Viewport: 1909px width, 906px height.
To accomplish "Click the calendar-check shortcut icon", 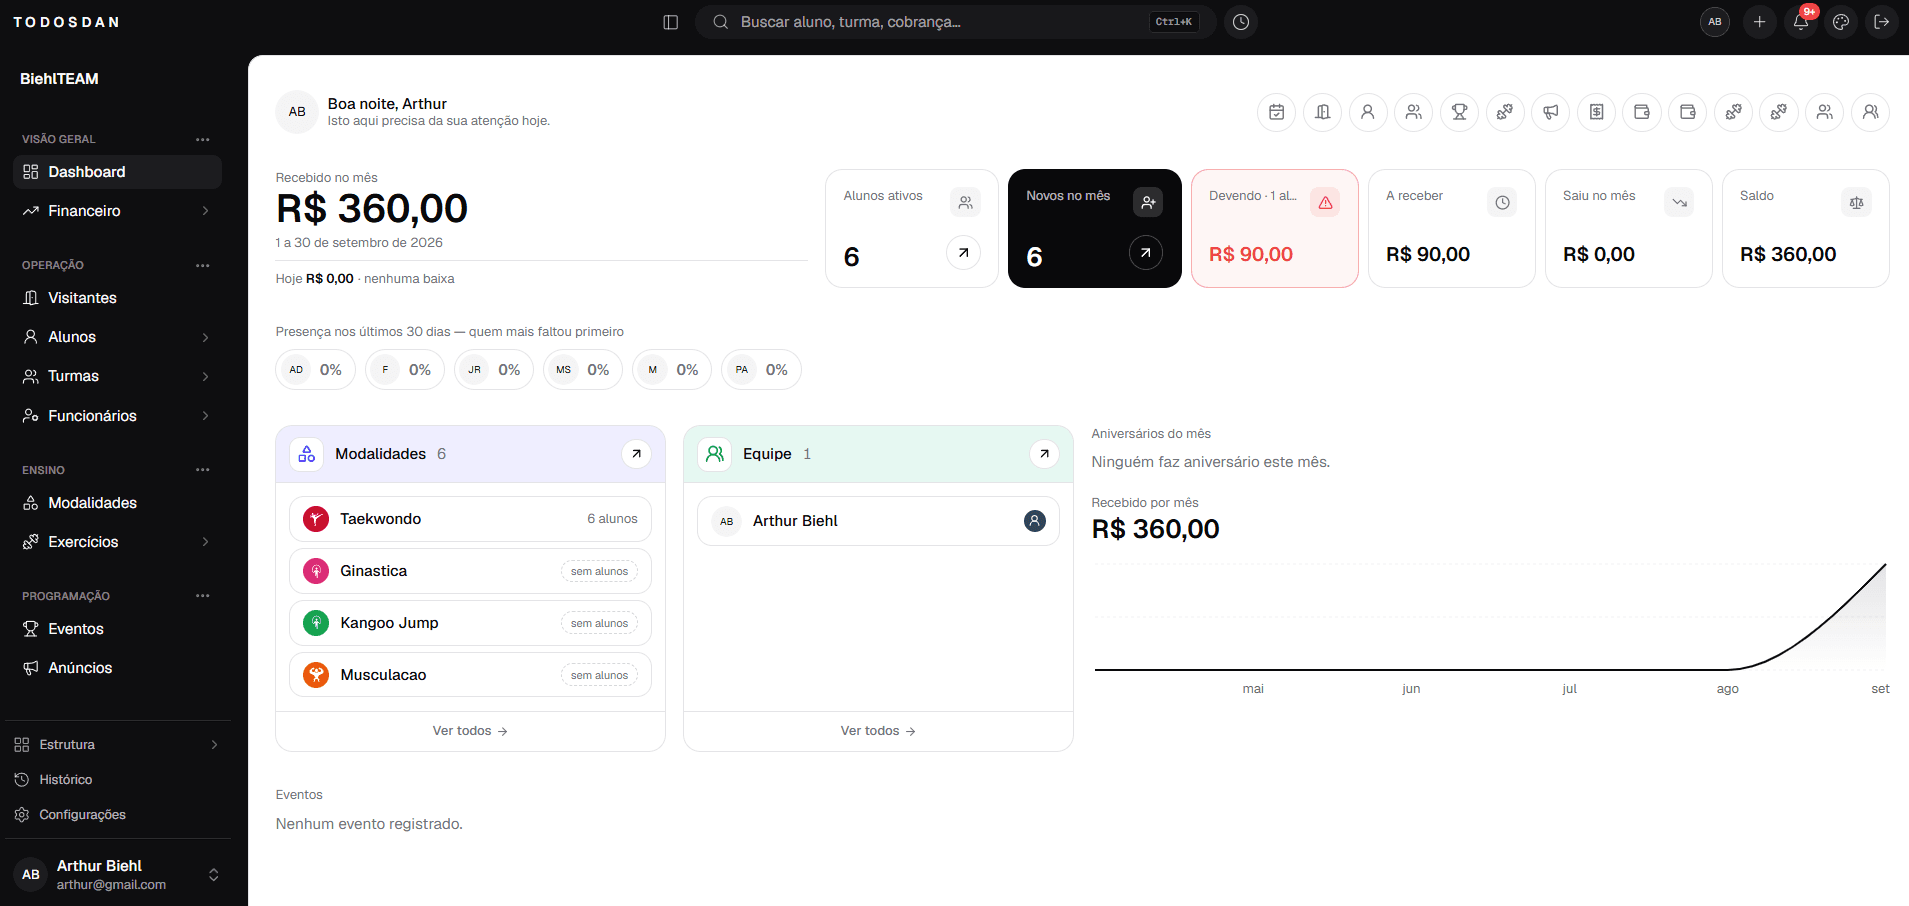I will (x=1277, y=112).
